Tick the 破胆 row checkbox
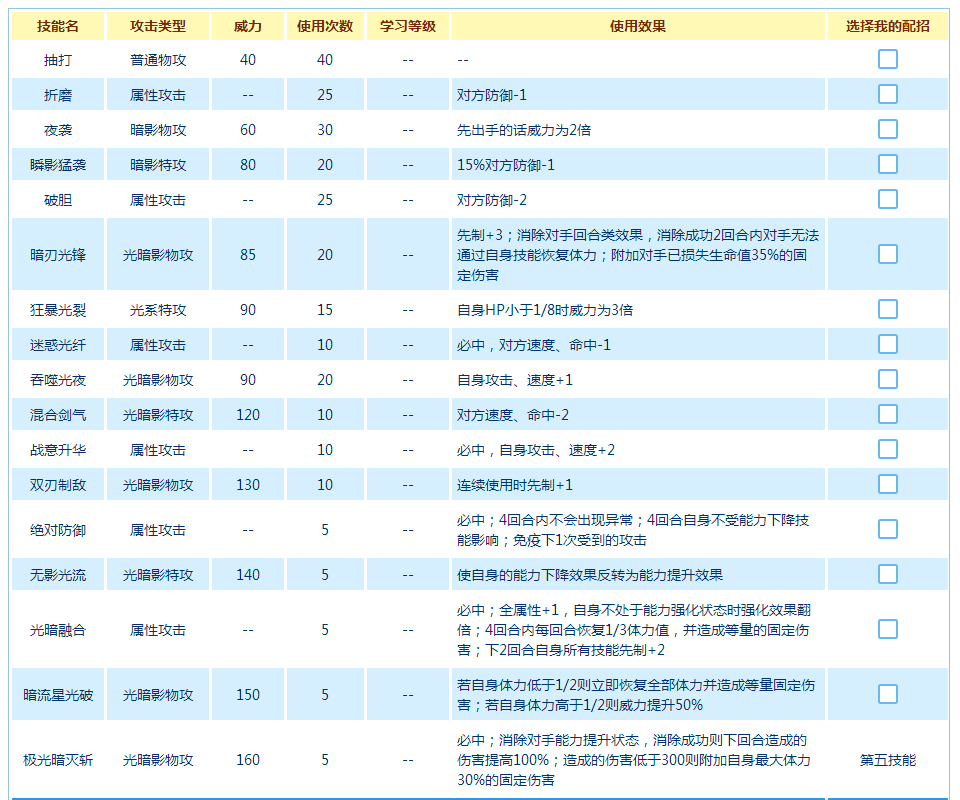Screen dimensions: 960x800 click(887, 199)
